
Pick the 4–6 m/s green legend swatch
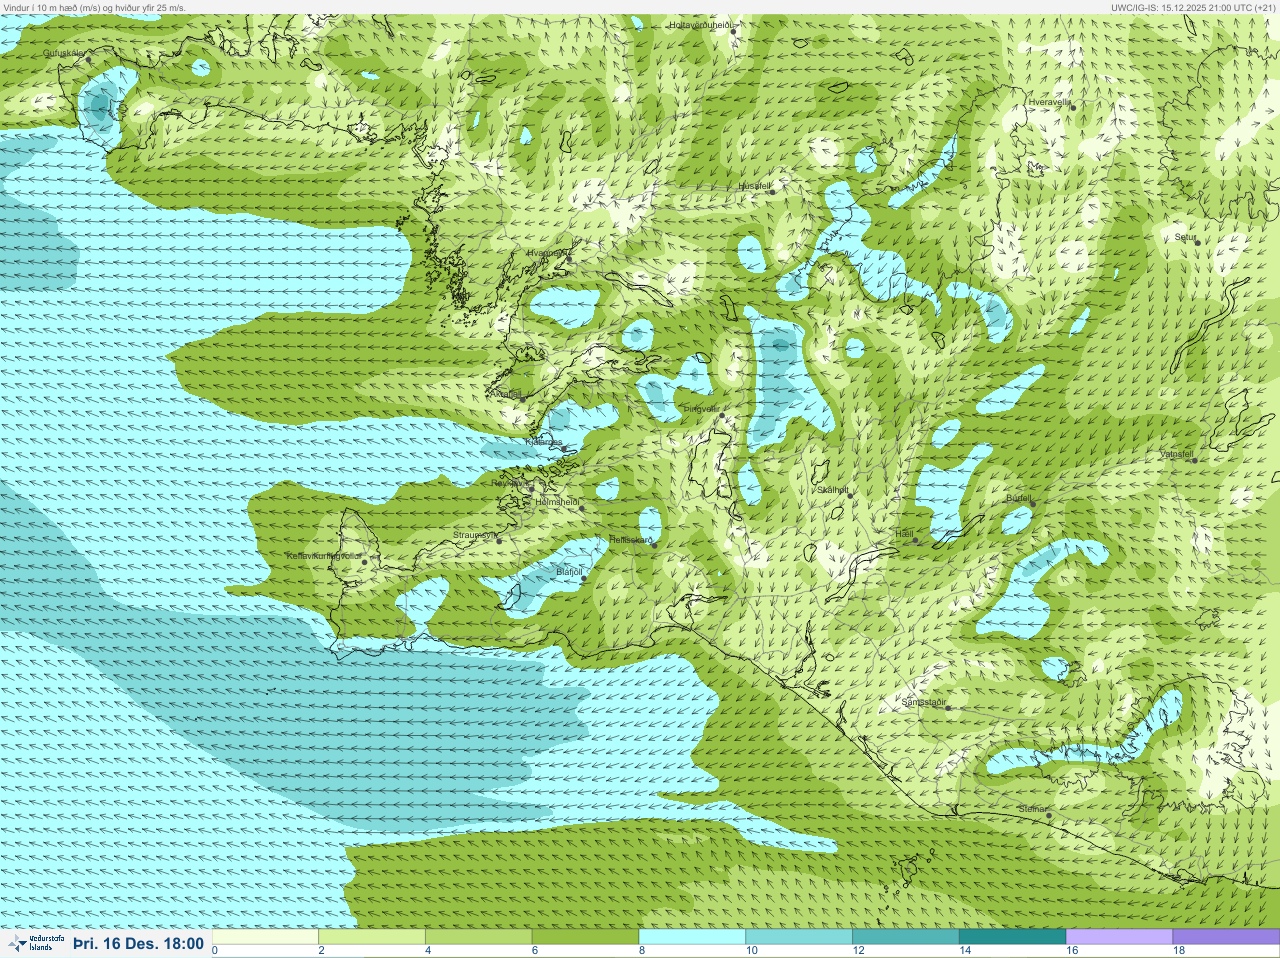[479, 937]
